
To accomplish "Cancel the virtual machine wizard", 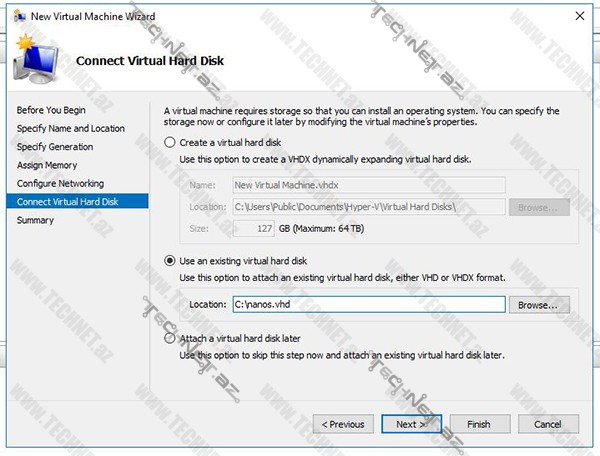I will point(547,423).
